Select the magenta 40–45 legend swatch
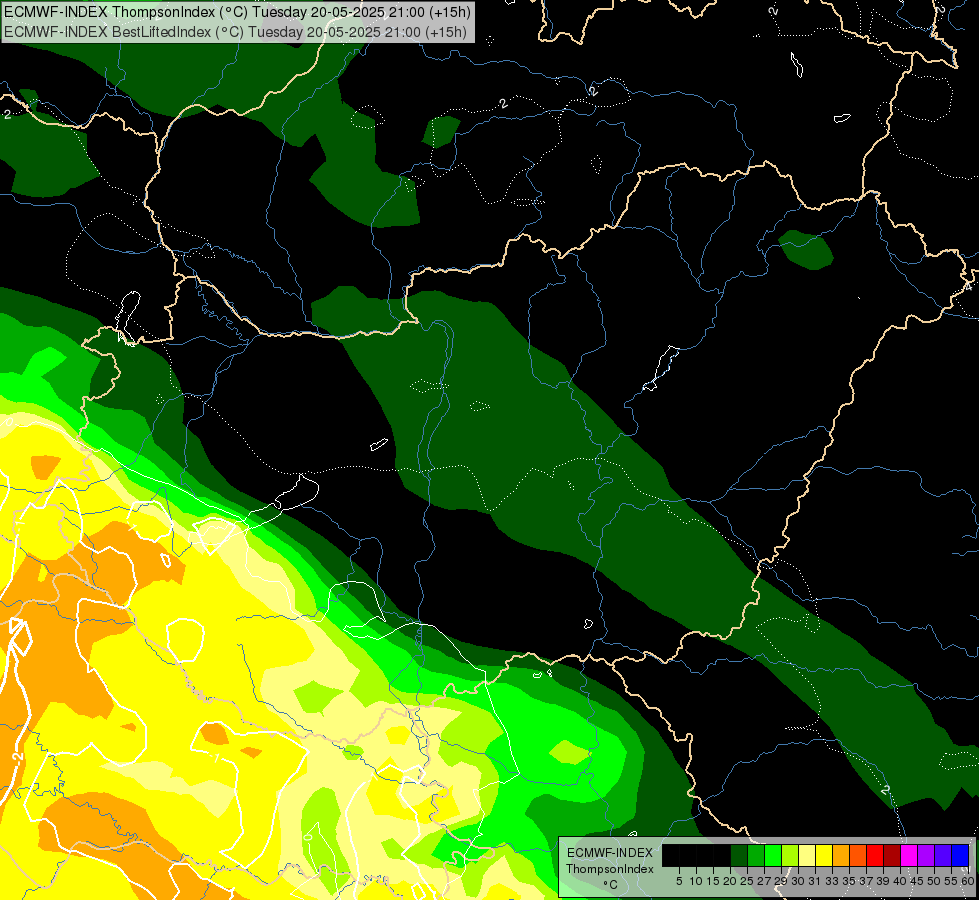This screenshot has height=900, width=979. point(908,855)
